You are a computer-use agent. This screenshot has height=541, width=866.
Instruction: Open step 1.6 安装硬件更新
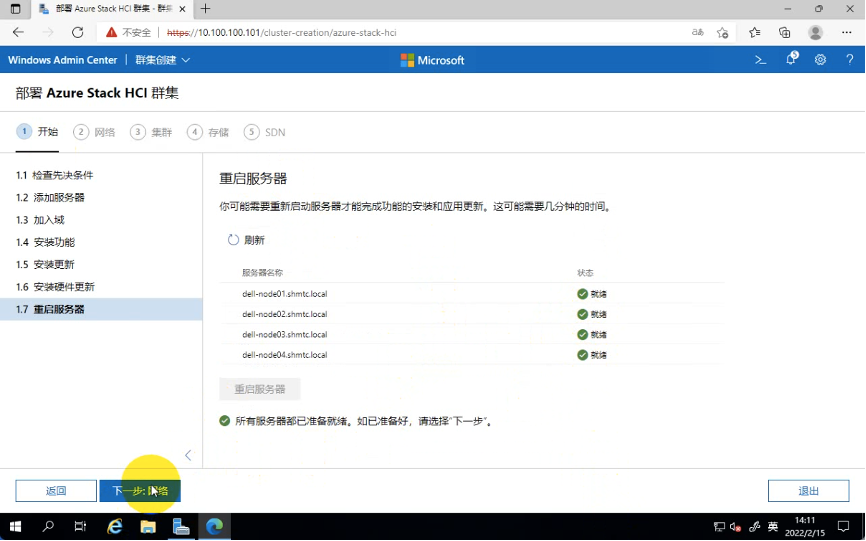coord(101,287)
